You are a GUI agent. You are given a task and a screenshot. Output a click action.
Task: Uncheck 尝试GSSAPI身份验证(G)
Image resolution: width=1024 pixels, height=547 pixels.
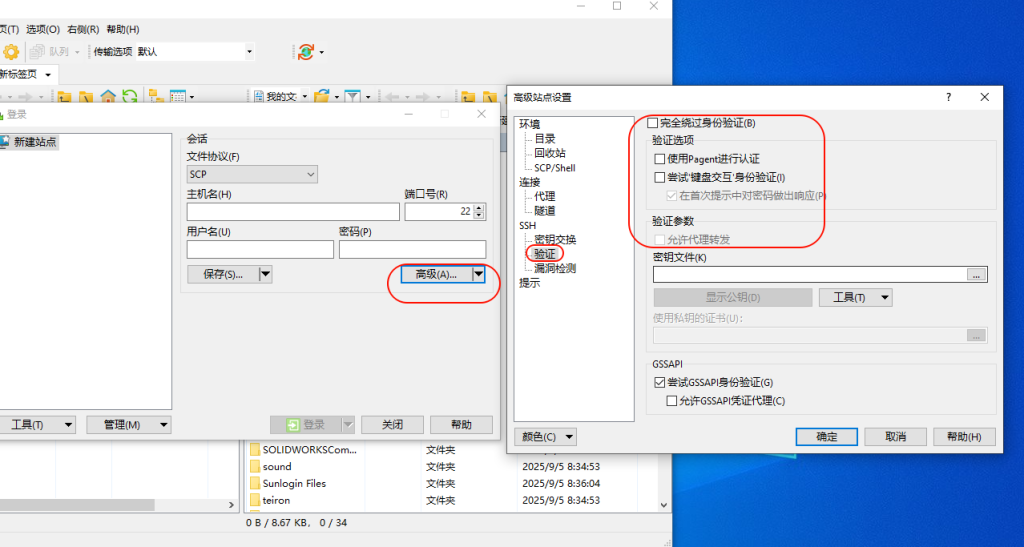(x=660, y=383)
